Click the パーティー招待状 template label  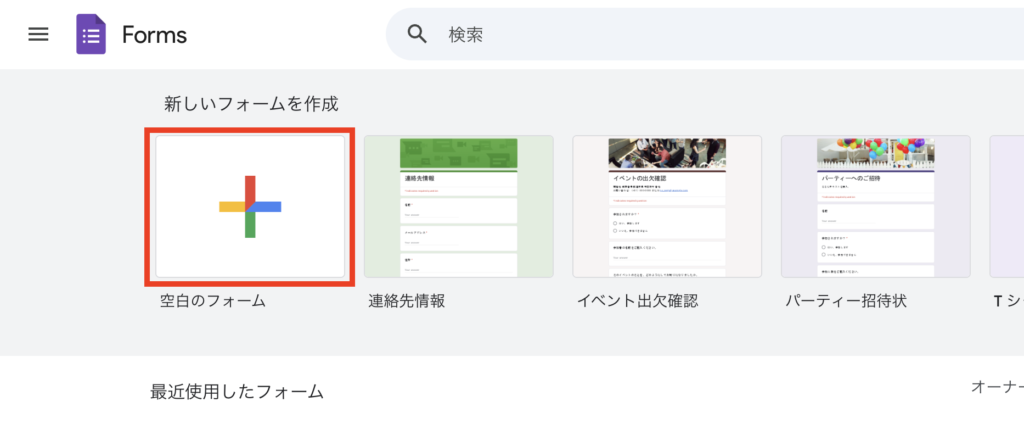(x=845, y=300)
